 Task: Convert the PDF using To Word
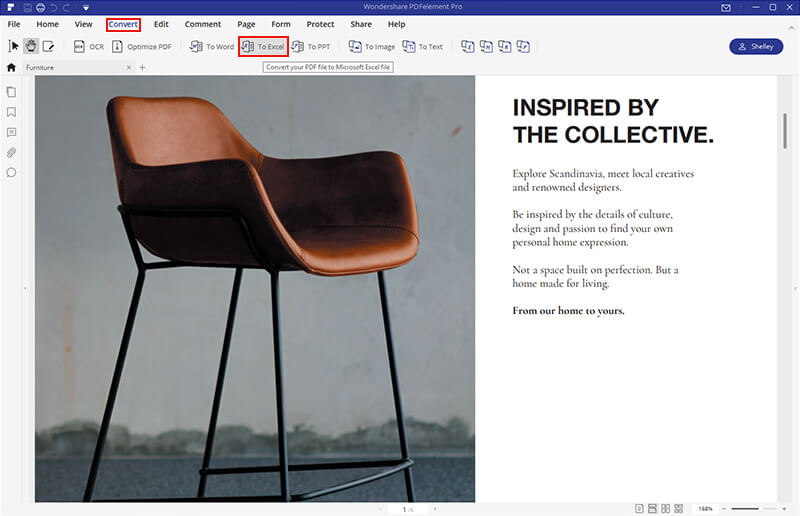point(212,47)
